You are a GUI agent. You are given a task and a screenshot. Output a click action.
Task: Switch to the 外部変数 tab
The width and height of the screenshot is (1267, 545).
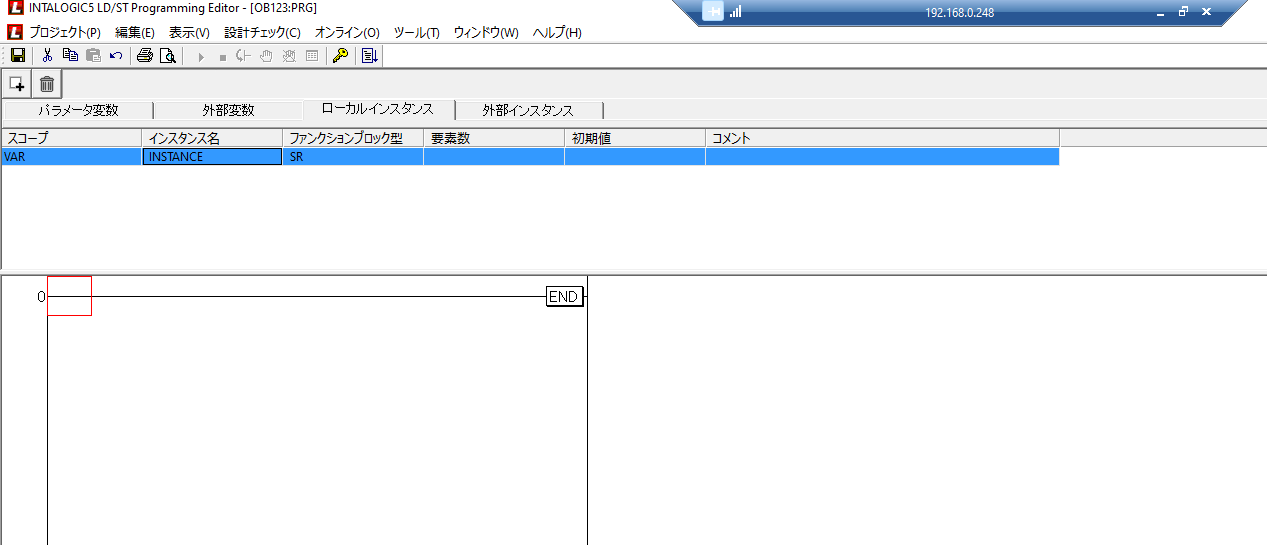tap(228, 110)
